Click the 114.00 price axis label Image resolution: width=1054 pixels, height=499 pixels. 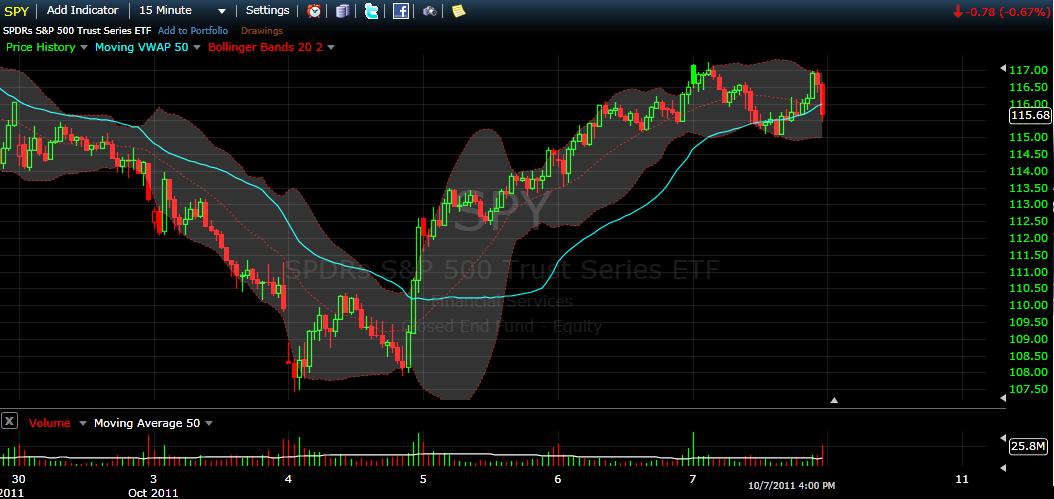pos(1028,171)
